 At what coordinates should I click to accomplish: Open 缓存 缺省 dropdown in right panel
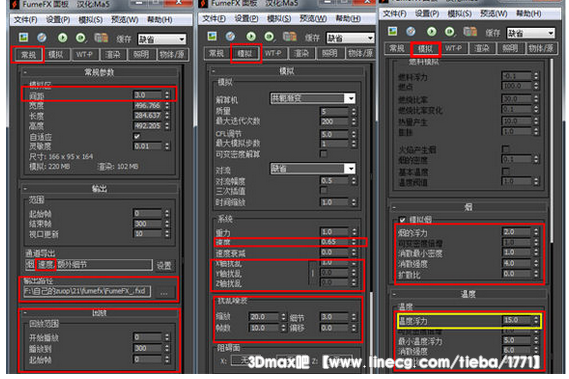(x=531, y=33)
